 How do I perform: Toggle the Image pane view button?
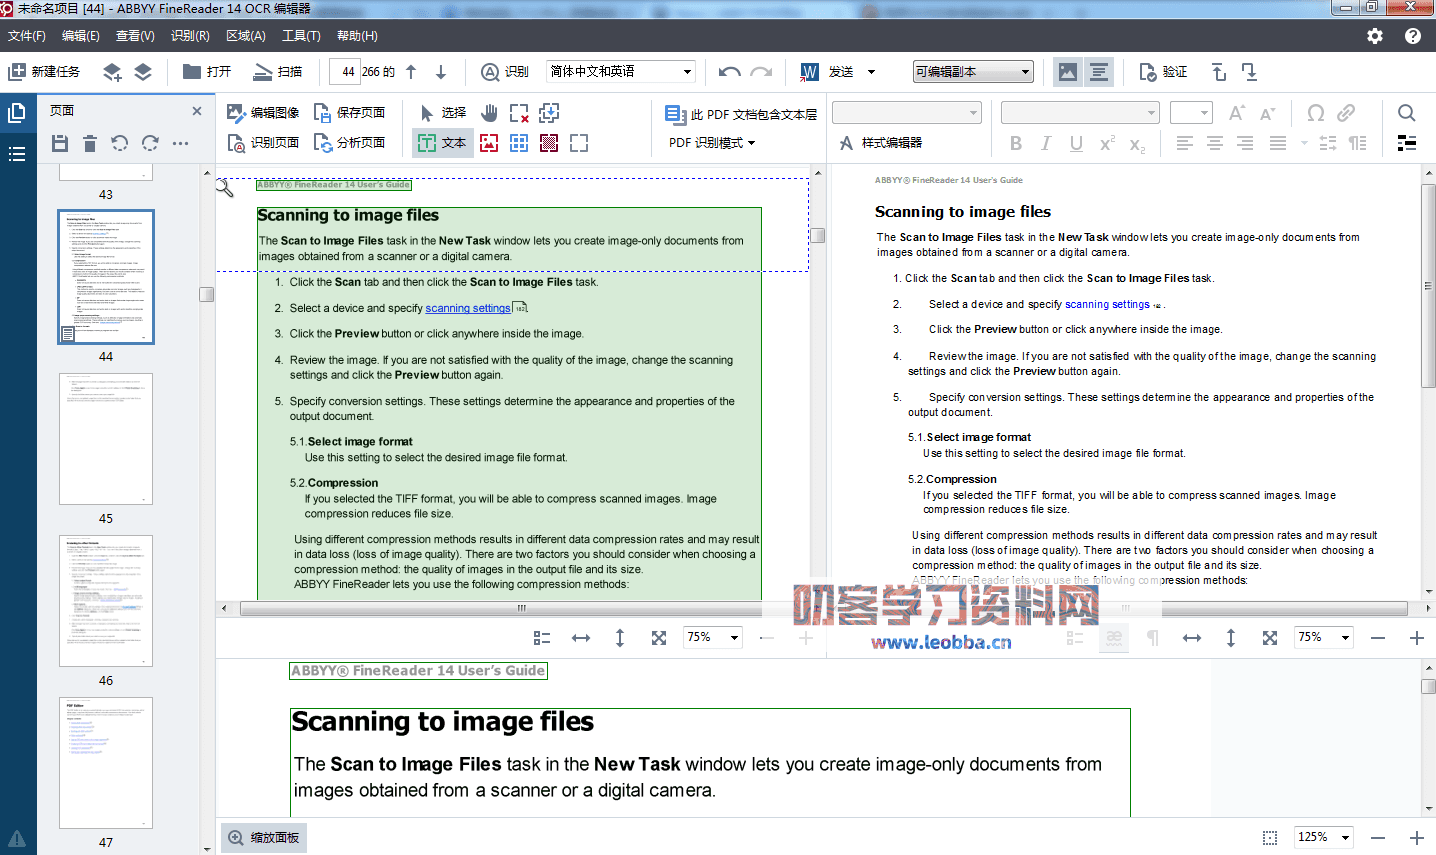coord(1068,72)
